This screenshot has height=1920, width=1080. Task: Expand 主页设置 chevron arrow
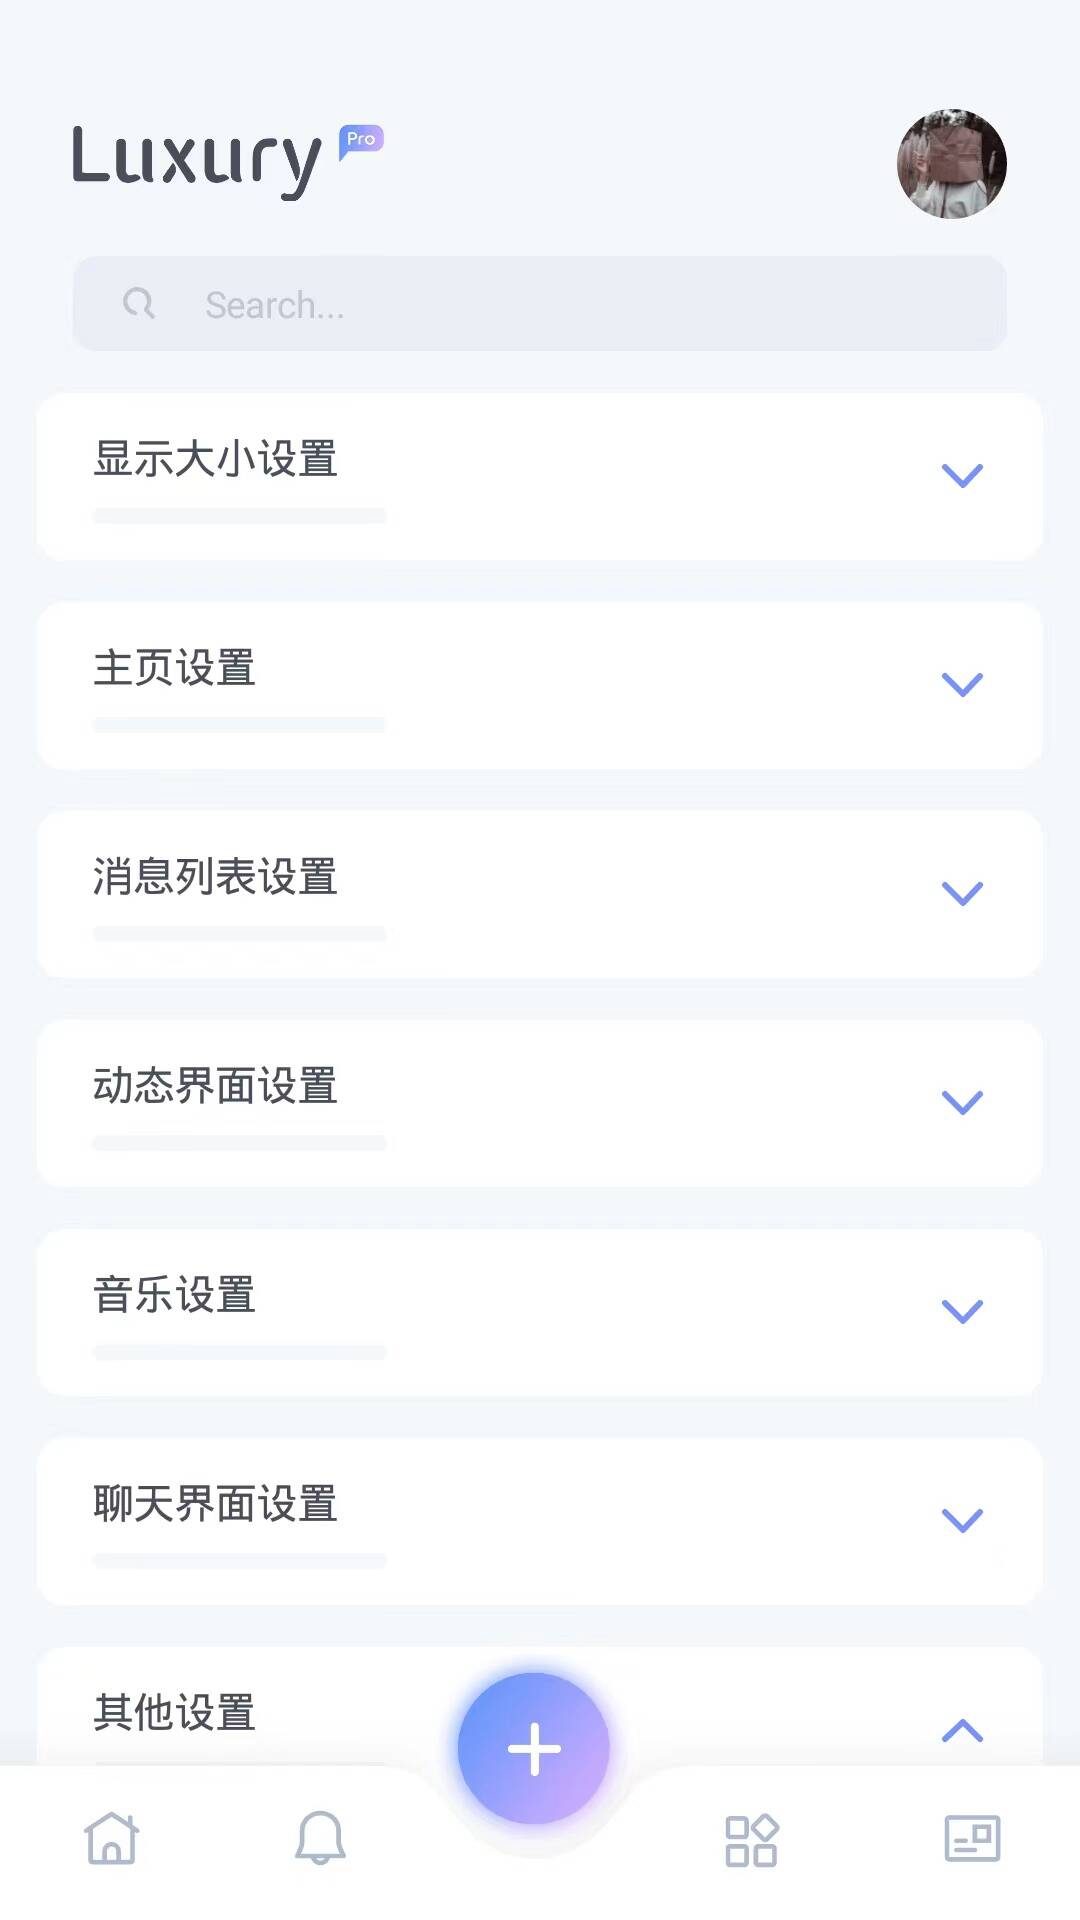pos(962,684)
